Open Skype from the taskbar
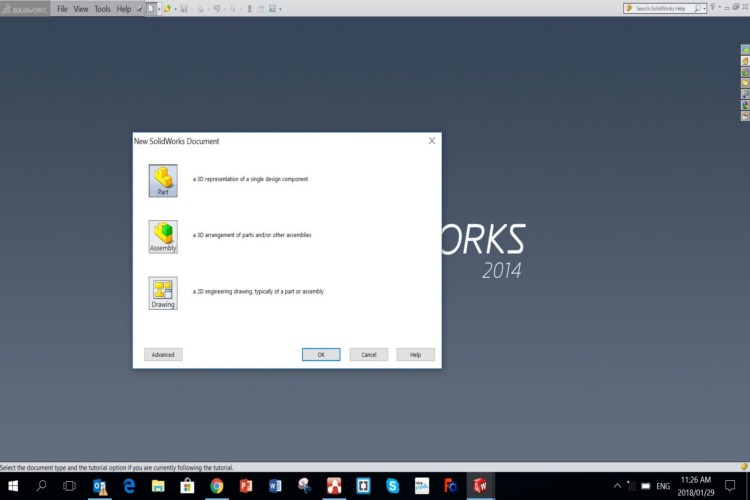This screenshot has width=750, height=500. (x=392, y=486)
